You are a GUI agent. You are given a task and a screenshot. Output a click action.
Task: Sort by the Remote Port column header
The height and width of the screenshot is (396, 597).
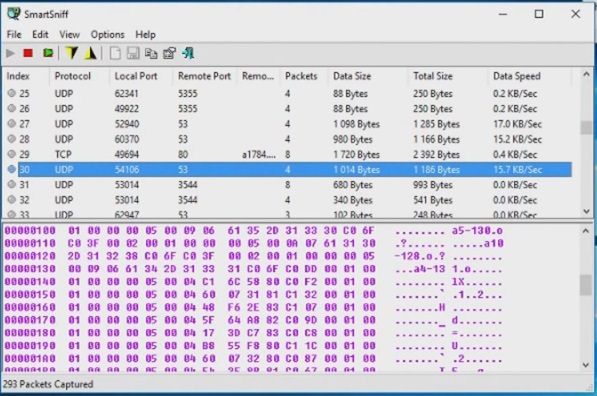pyautogui.click(x=205, y=76)
